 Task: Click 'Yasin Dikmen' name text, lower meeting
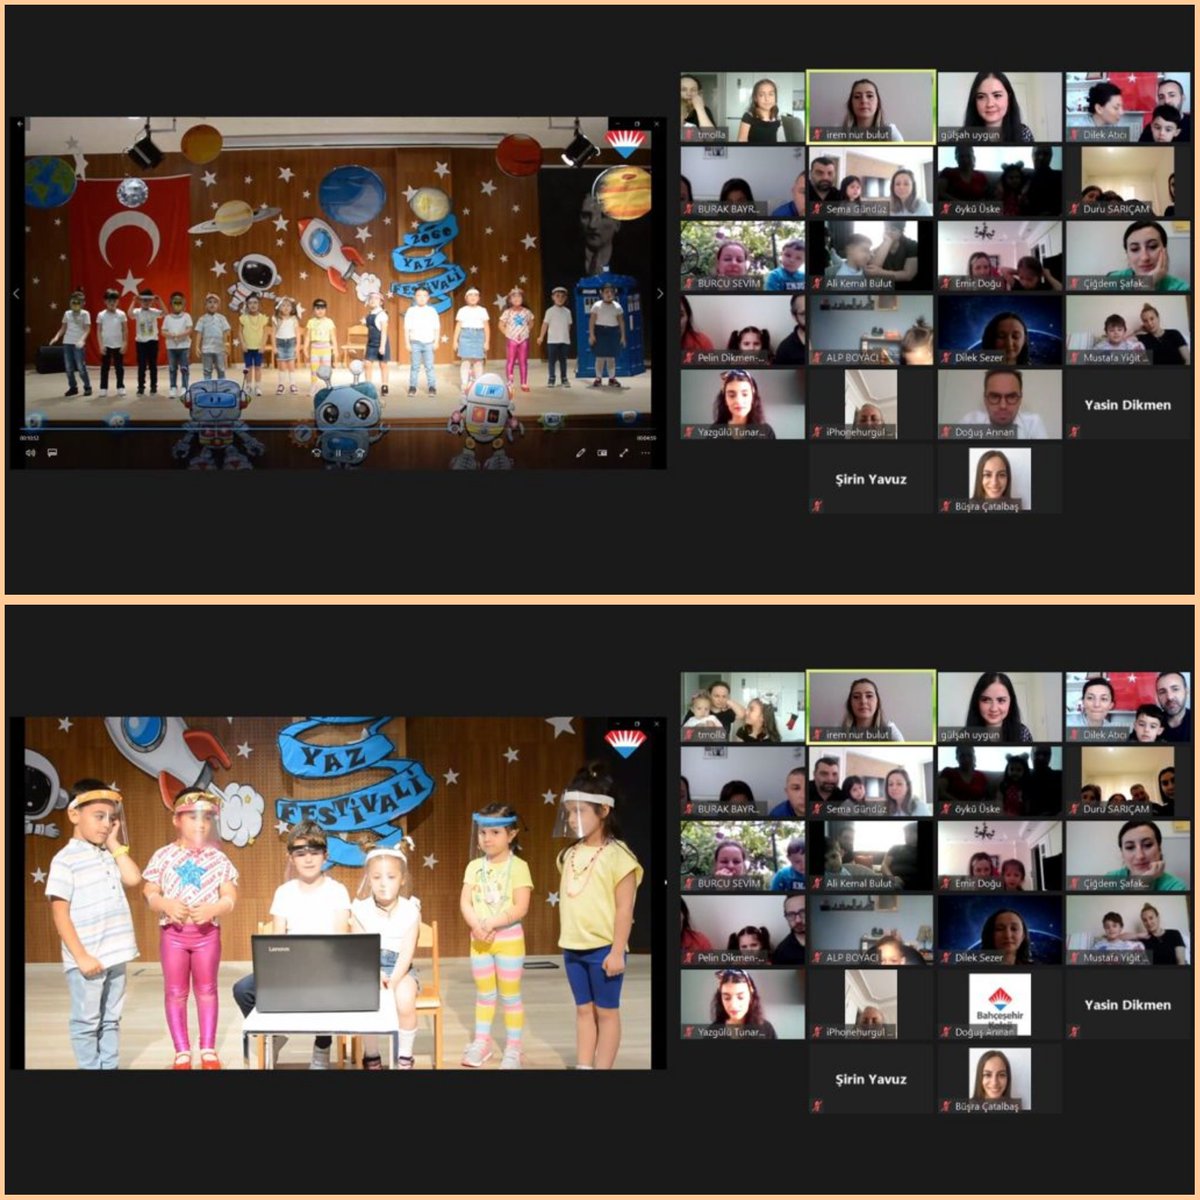point(1127,1004)
